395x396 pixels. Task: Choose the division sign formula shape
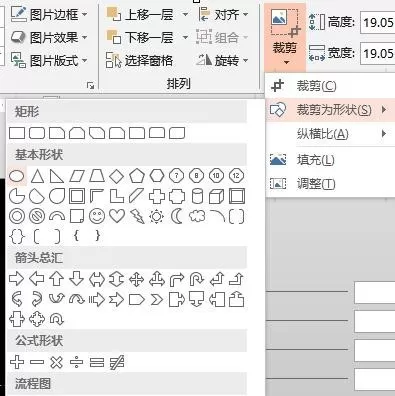tap(77, 362)
